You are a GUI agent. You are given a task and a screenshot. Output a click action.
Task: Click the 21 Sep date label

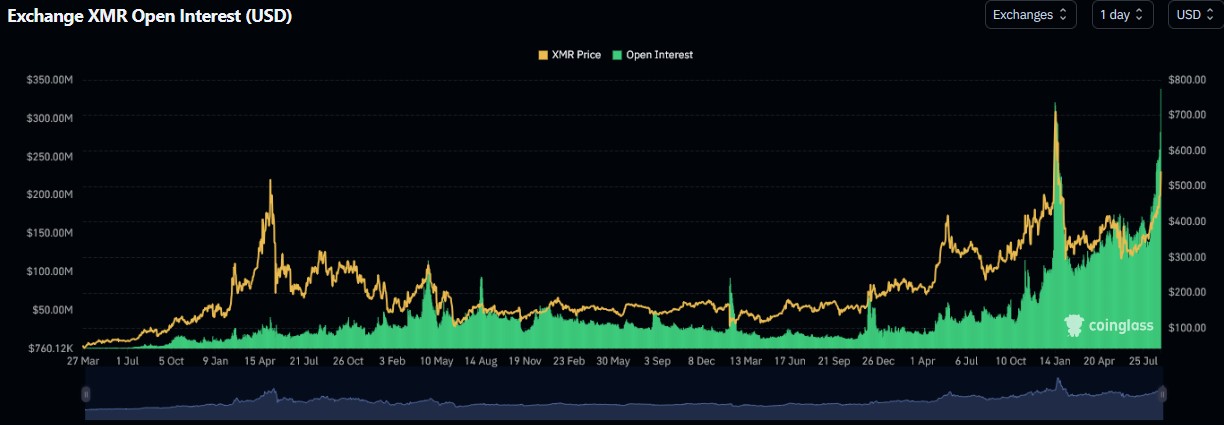[833, 361]
